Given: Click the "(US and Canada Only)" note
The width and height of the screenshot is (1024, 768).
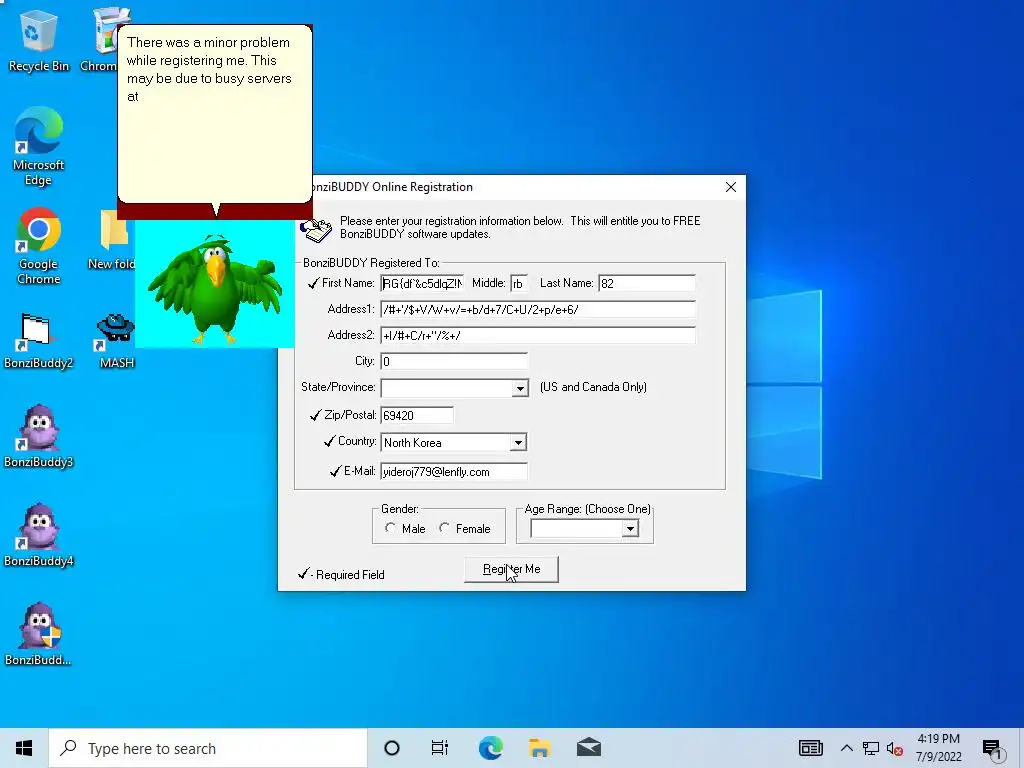Looking at the screenshot, I should point(593,387).
